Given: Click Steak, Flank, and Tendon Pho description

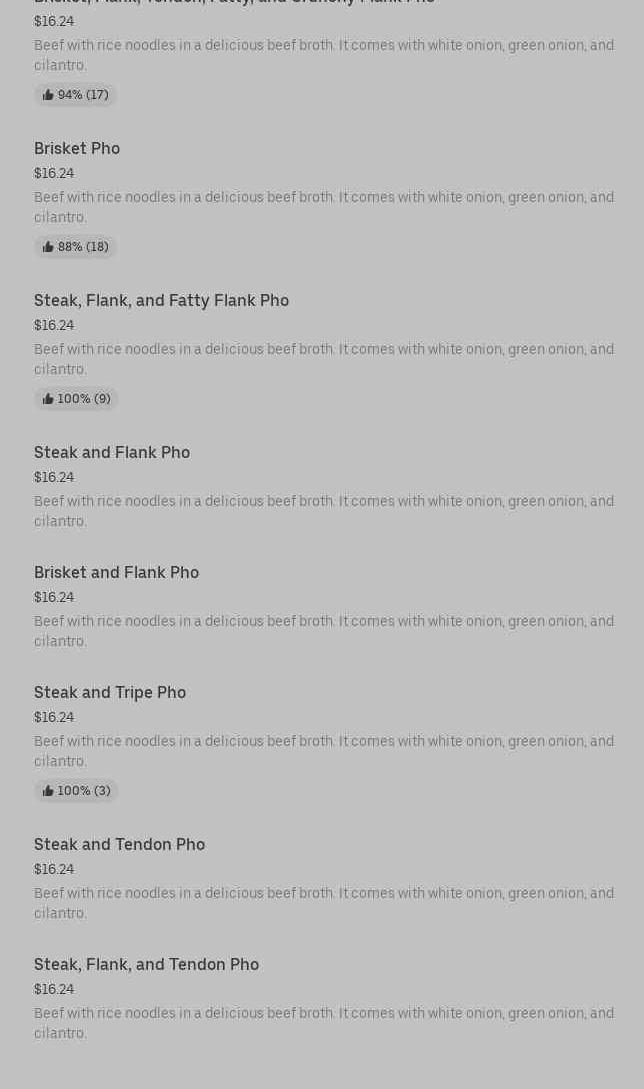Looking at the screenshot, I should point(324,1023).
